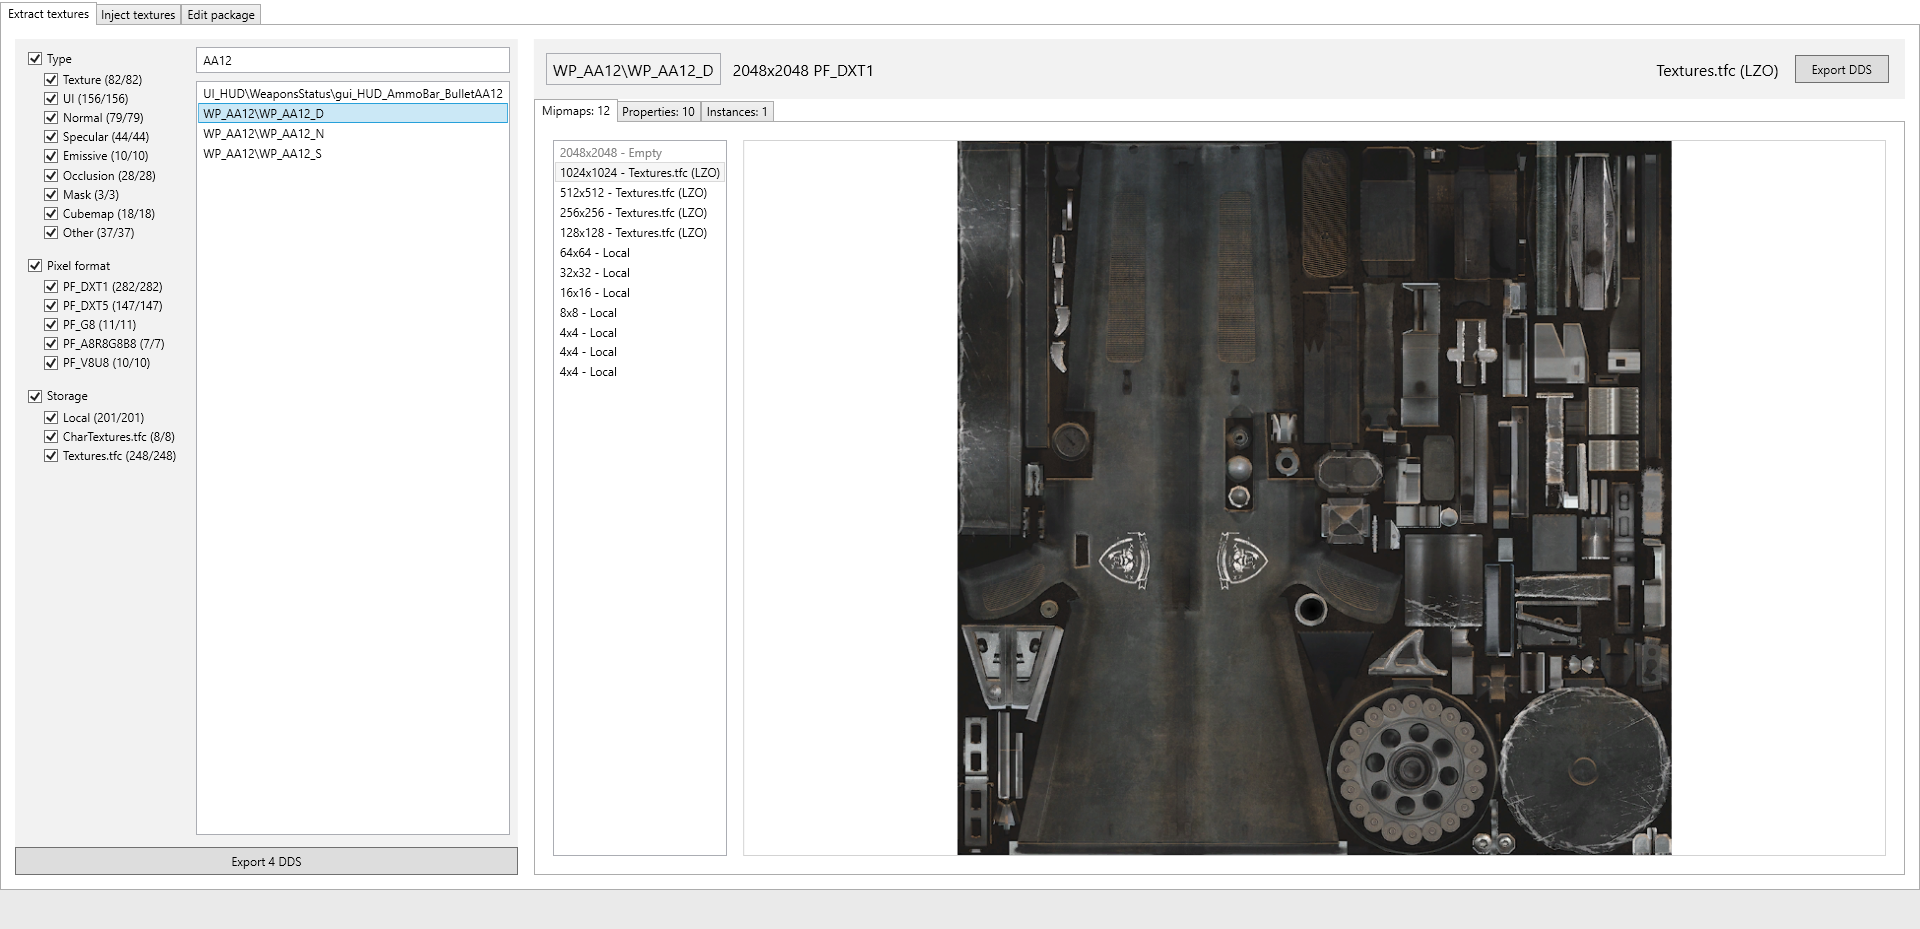Viewport: 1920px width, 929px height.
Task: Toggle Normal (79/79) filter
Action: [x=51, y=118]
